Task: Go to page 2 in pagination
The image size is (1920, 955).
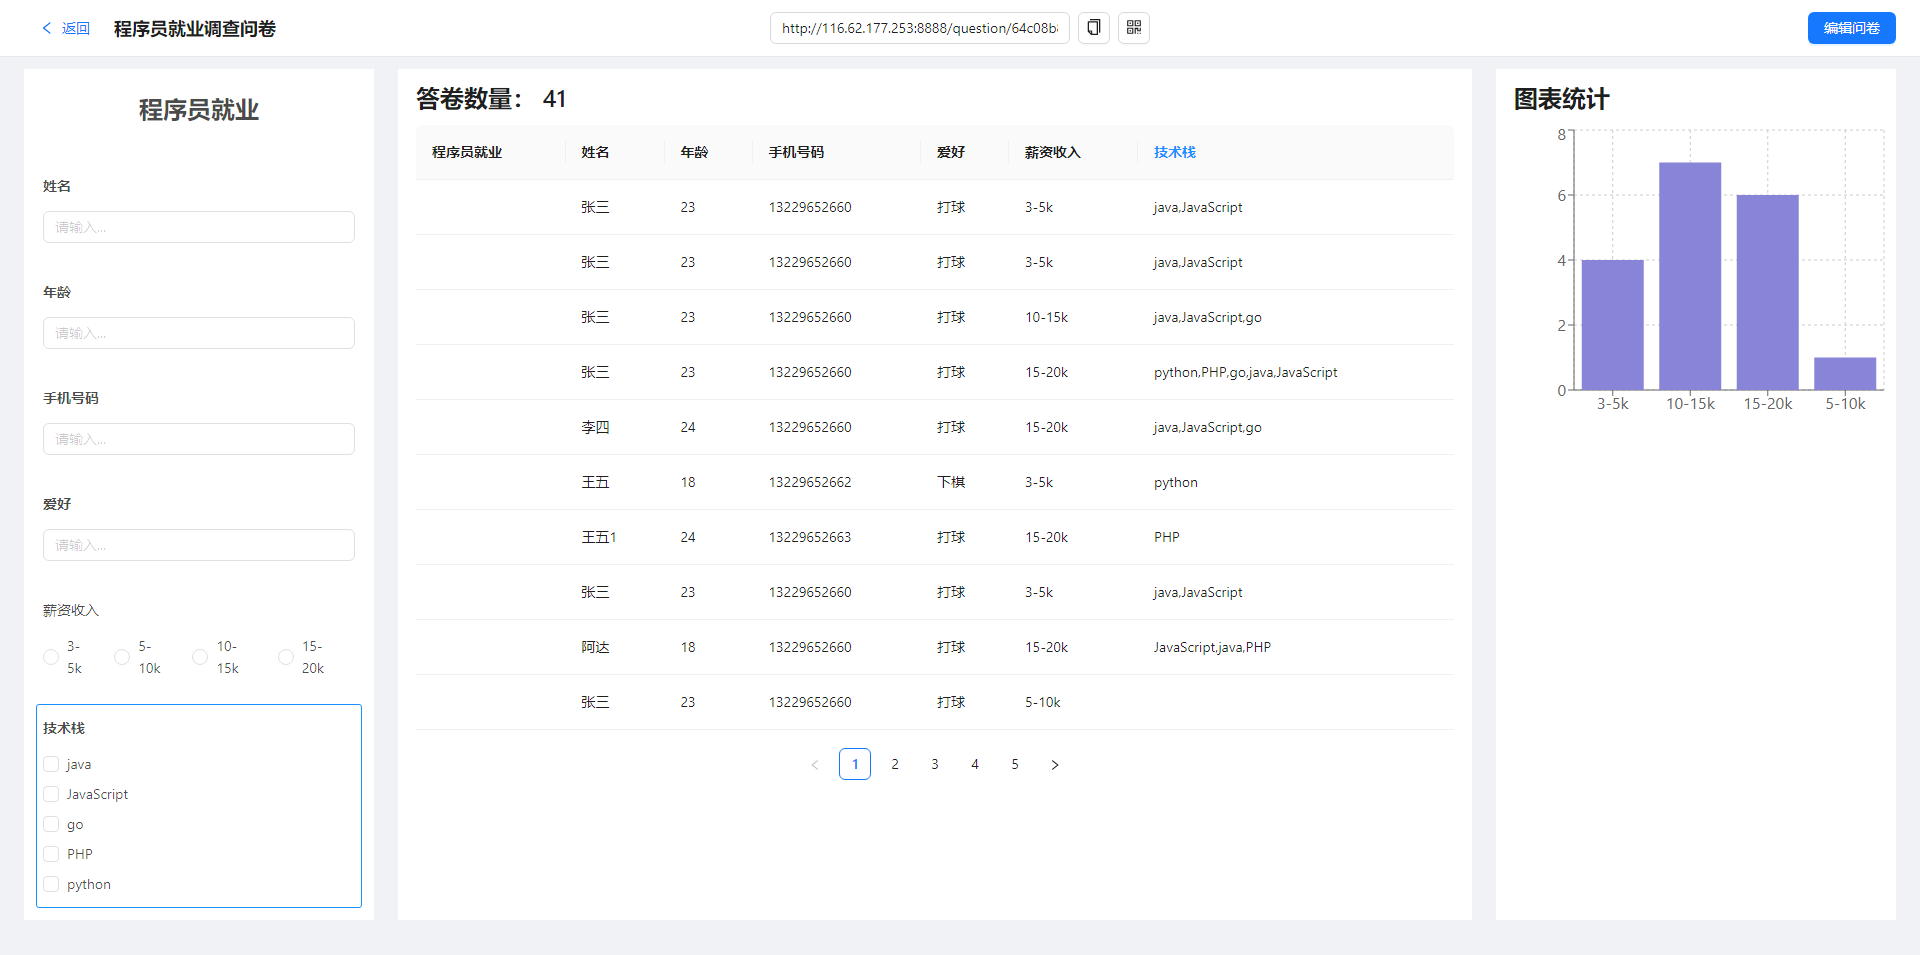Action: tap(895, 764)
